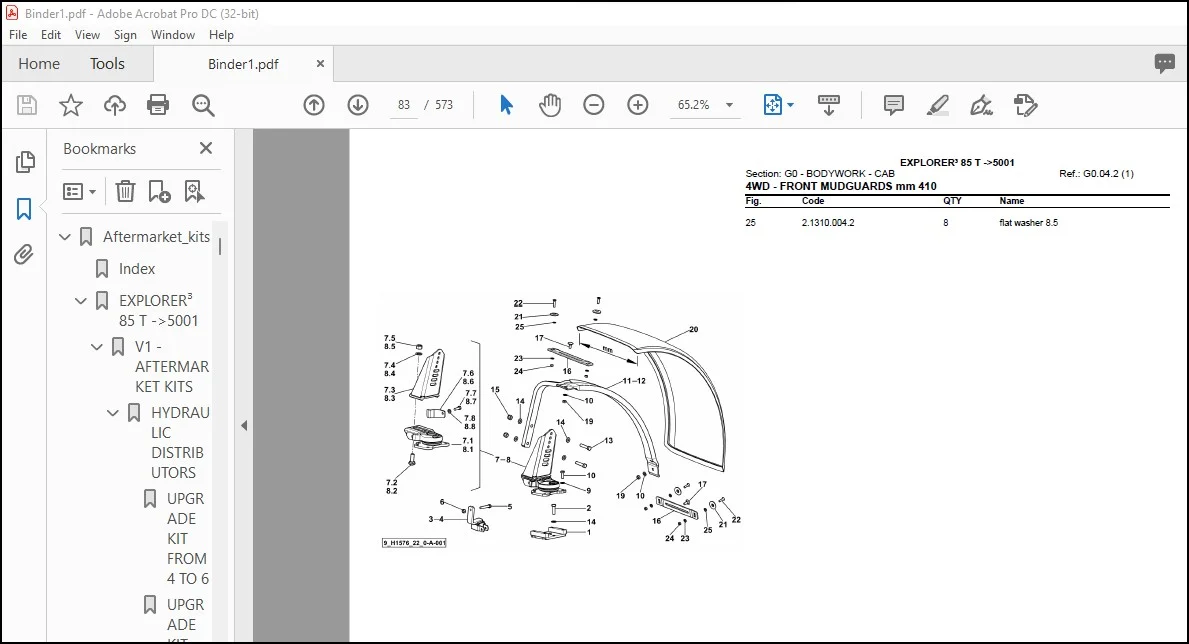This screenshot has width=1189, height=644.
Task: Close the Bookmarks panel
Action: 205,148
